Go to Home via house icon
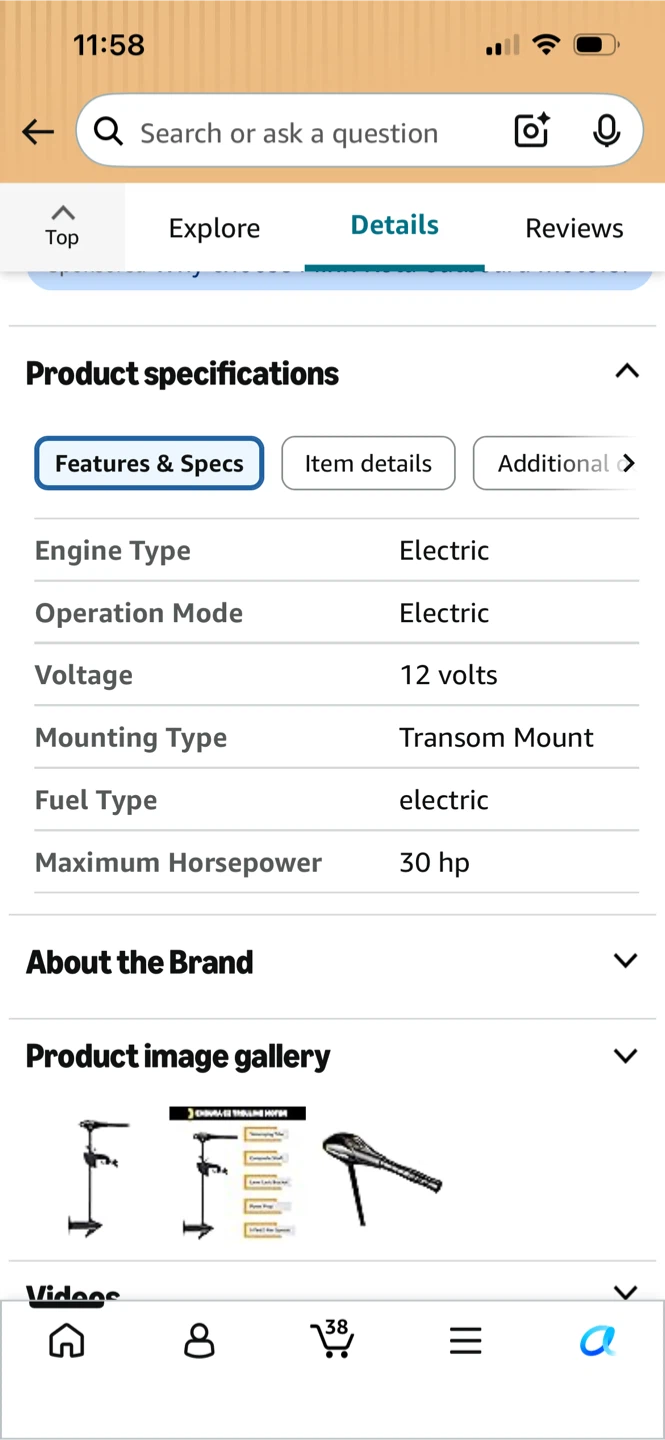 click(67, 1341)
